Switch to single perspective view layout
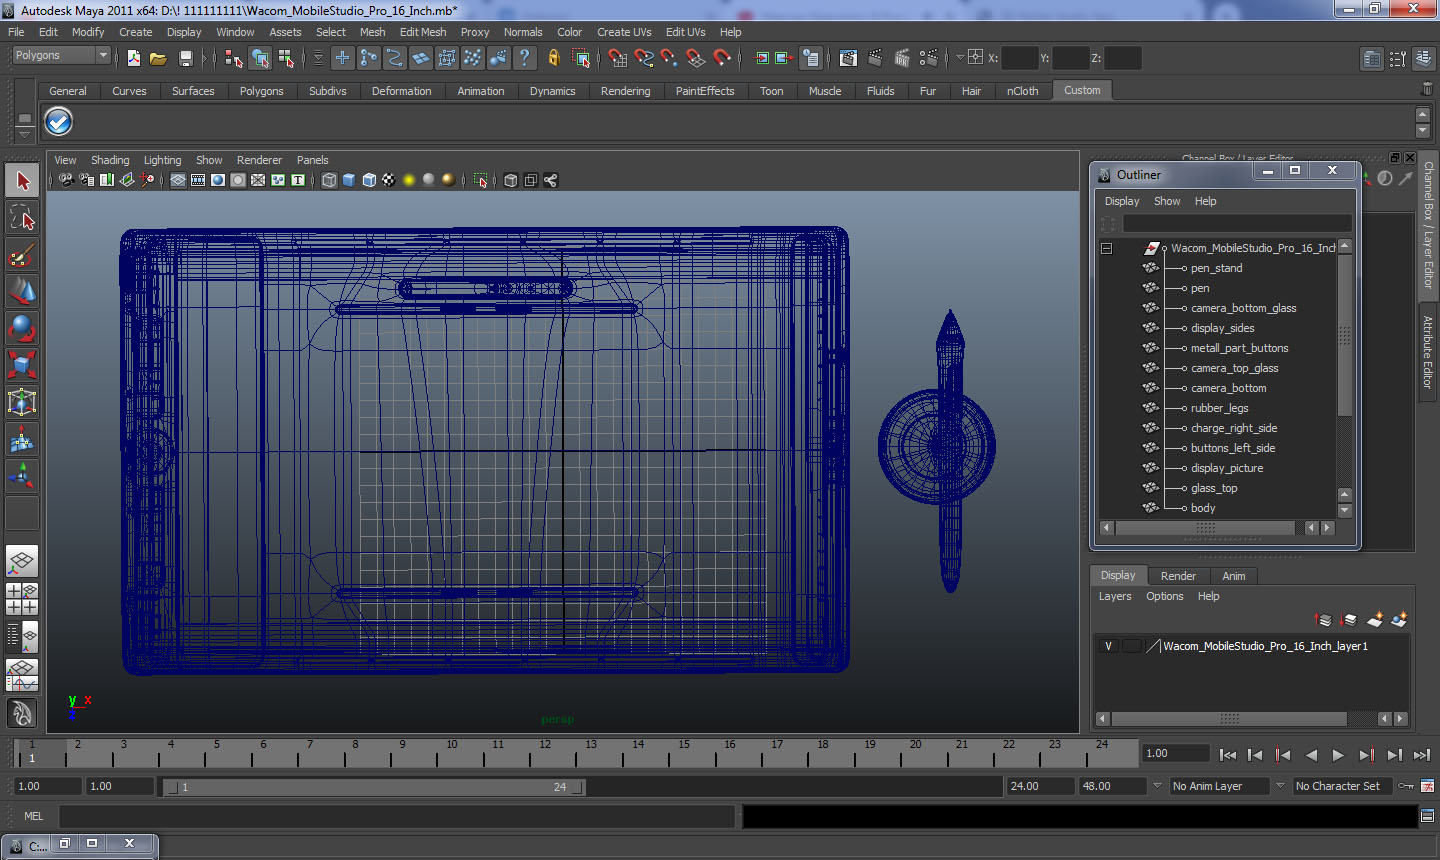The height and width of the screenshot is (860, 1440). pyautogui.click(x=22, y=561)
